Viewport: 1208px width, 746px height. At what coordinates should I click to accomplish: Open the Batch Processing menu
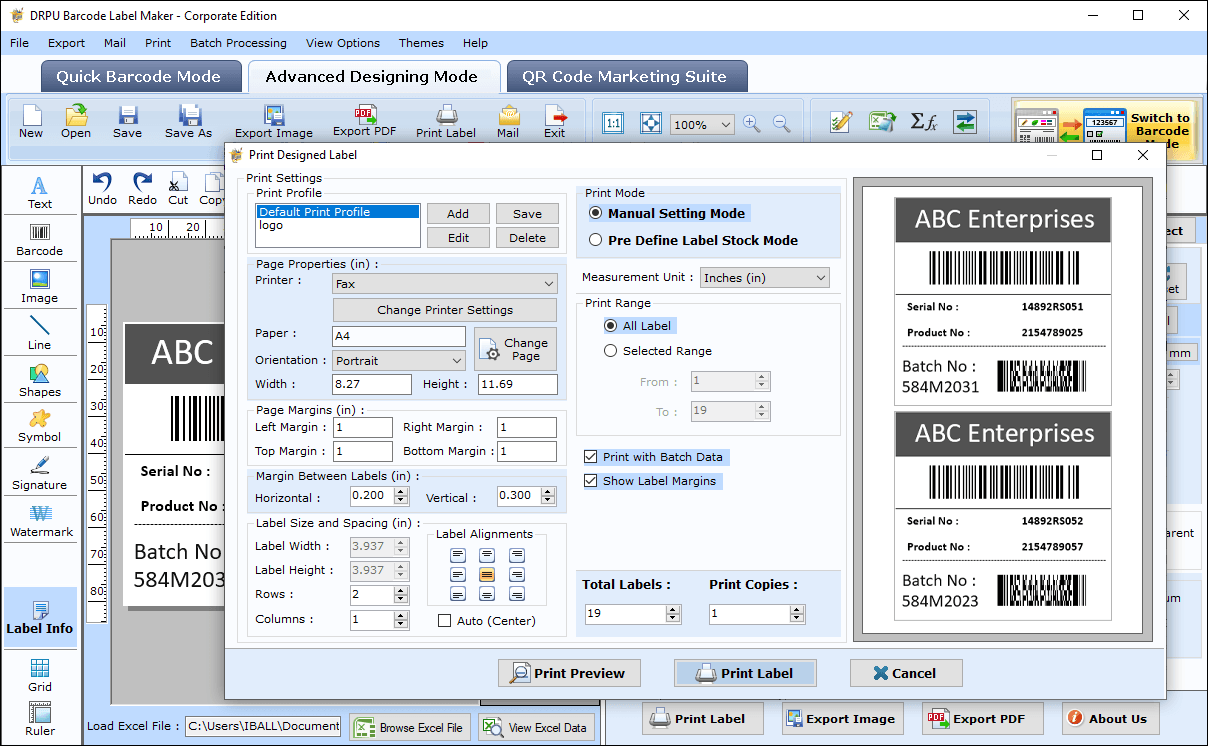(238, 43)
